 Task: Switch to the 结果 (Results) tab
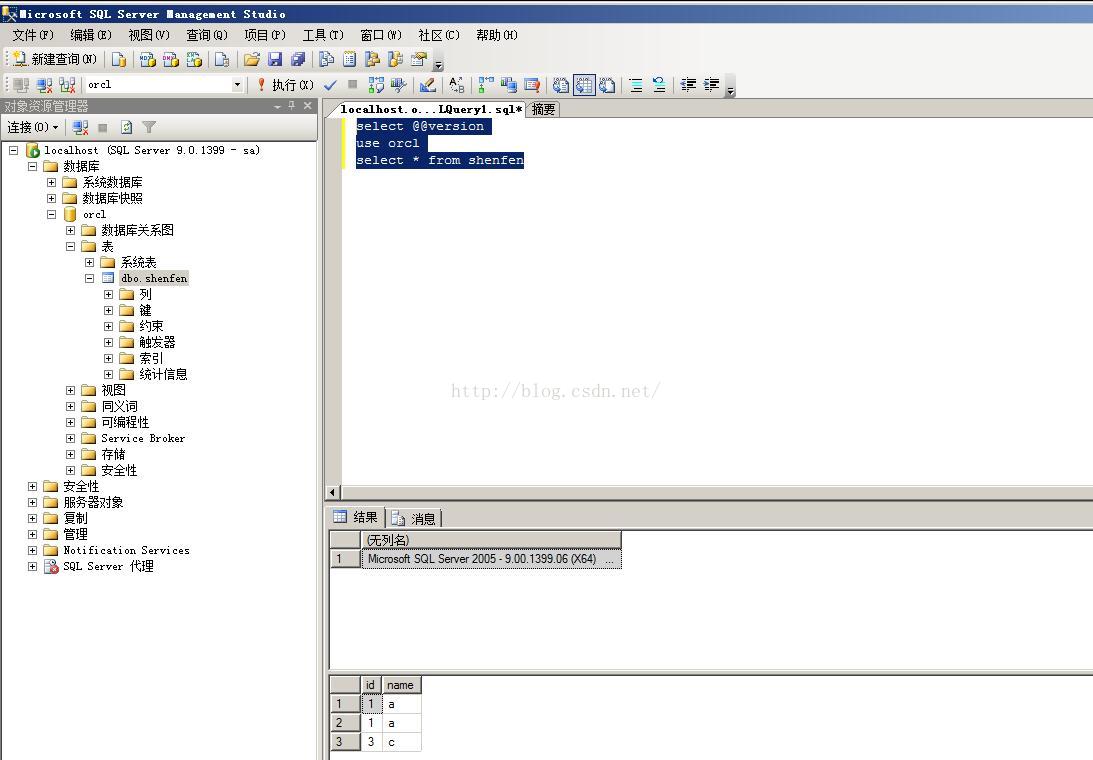[x=356, y=517]
